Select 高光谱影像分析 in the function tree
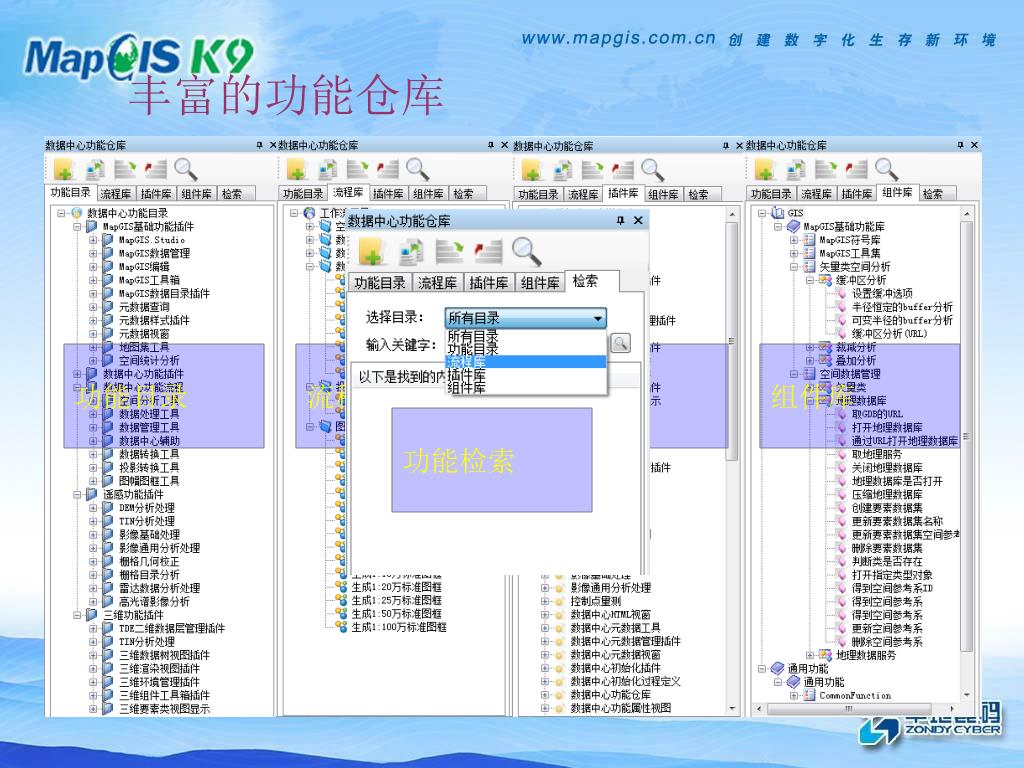Viewport: 1024px width, 768px height. [154, 601]
